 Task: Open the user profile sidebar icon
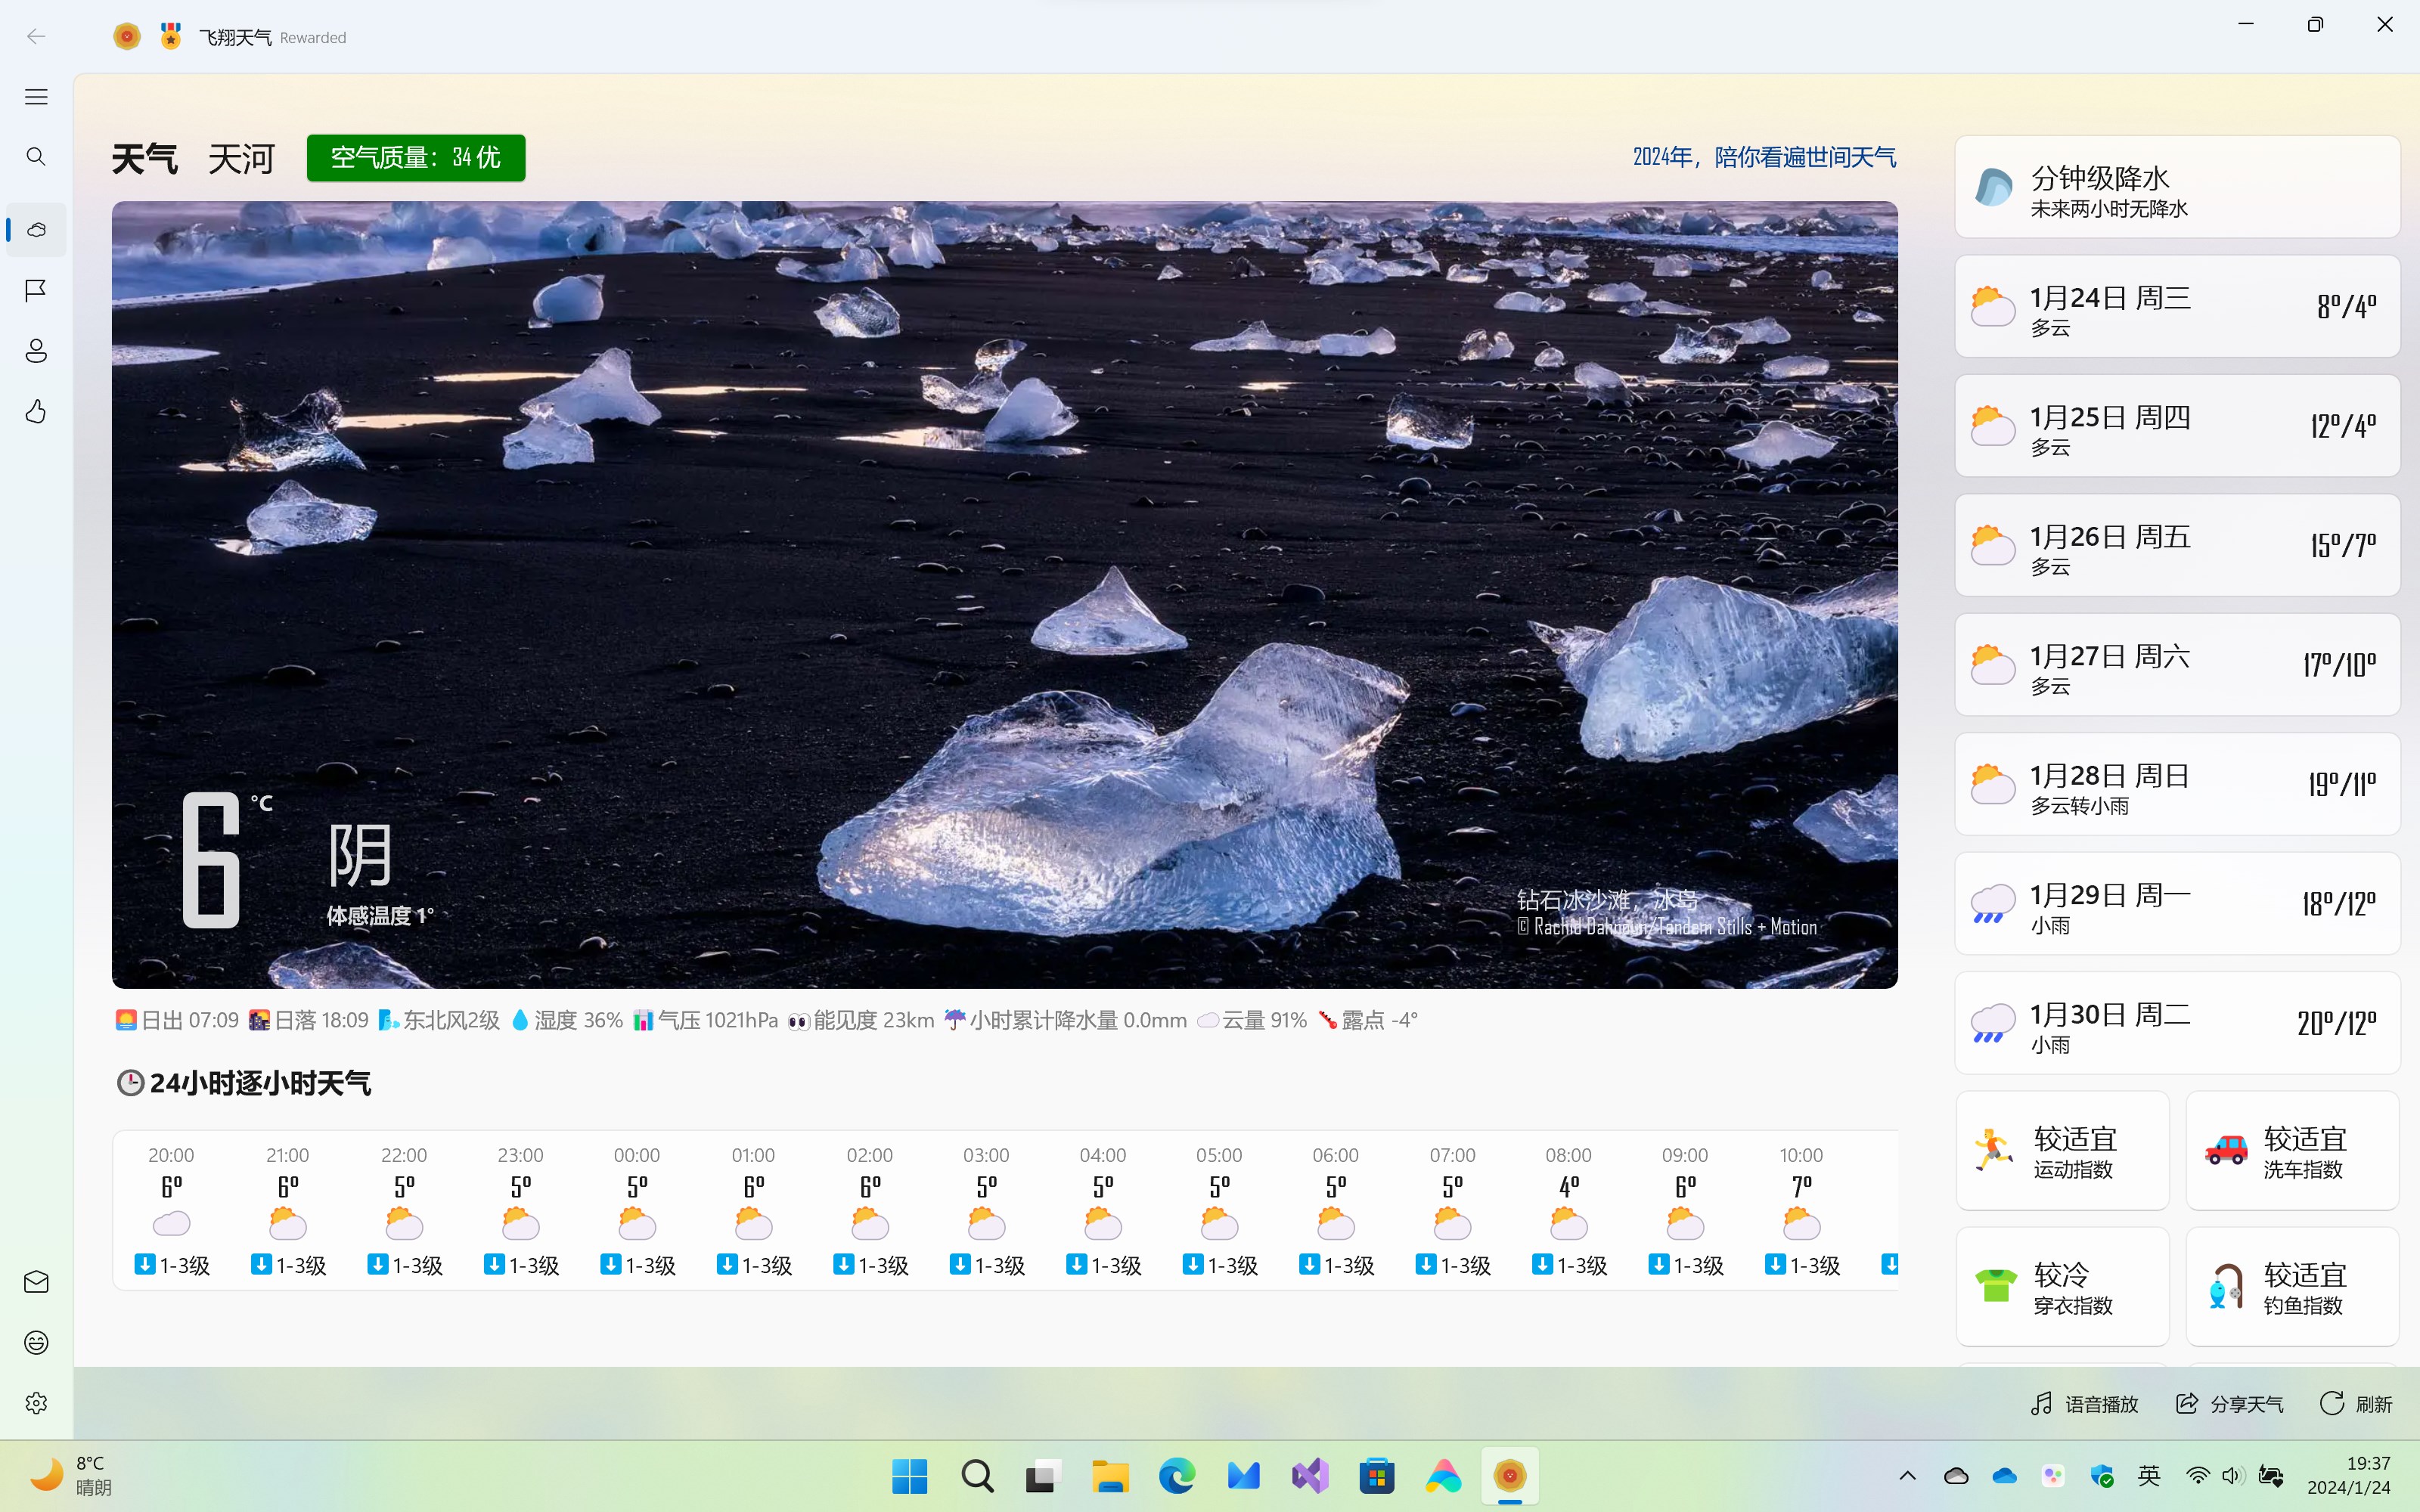tap(36, 351)
